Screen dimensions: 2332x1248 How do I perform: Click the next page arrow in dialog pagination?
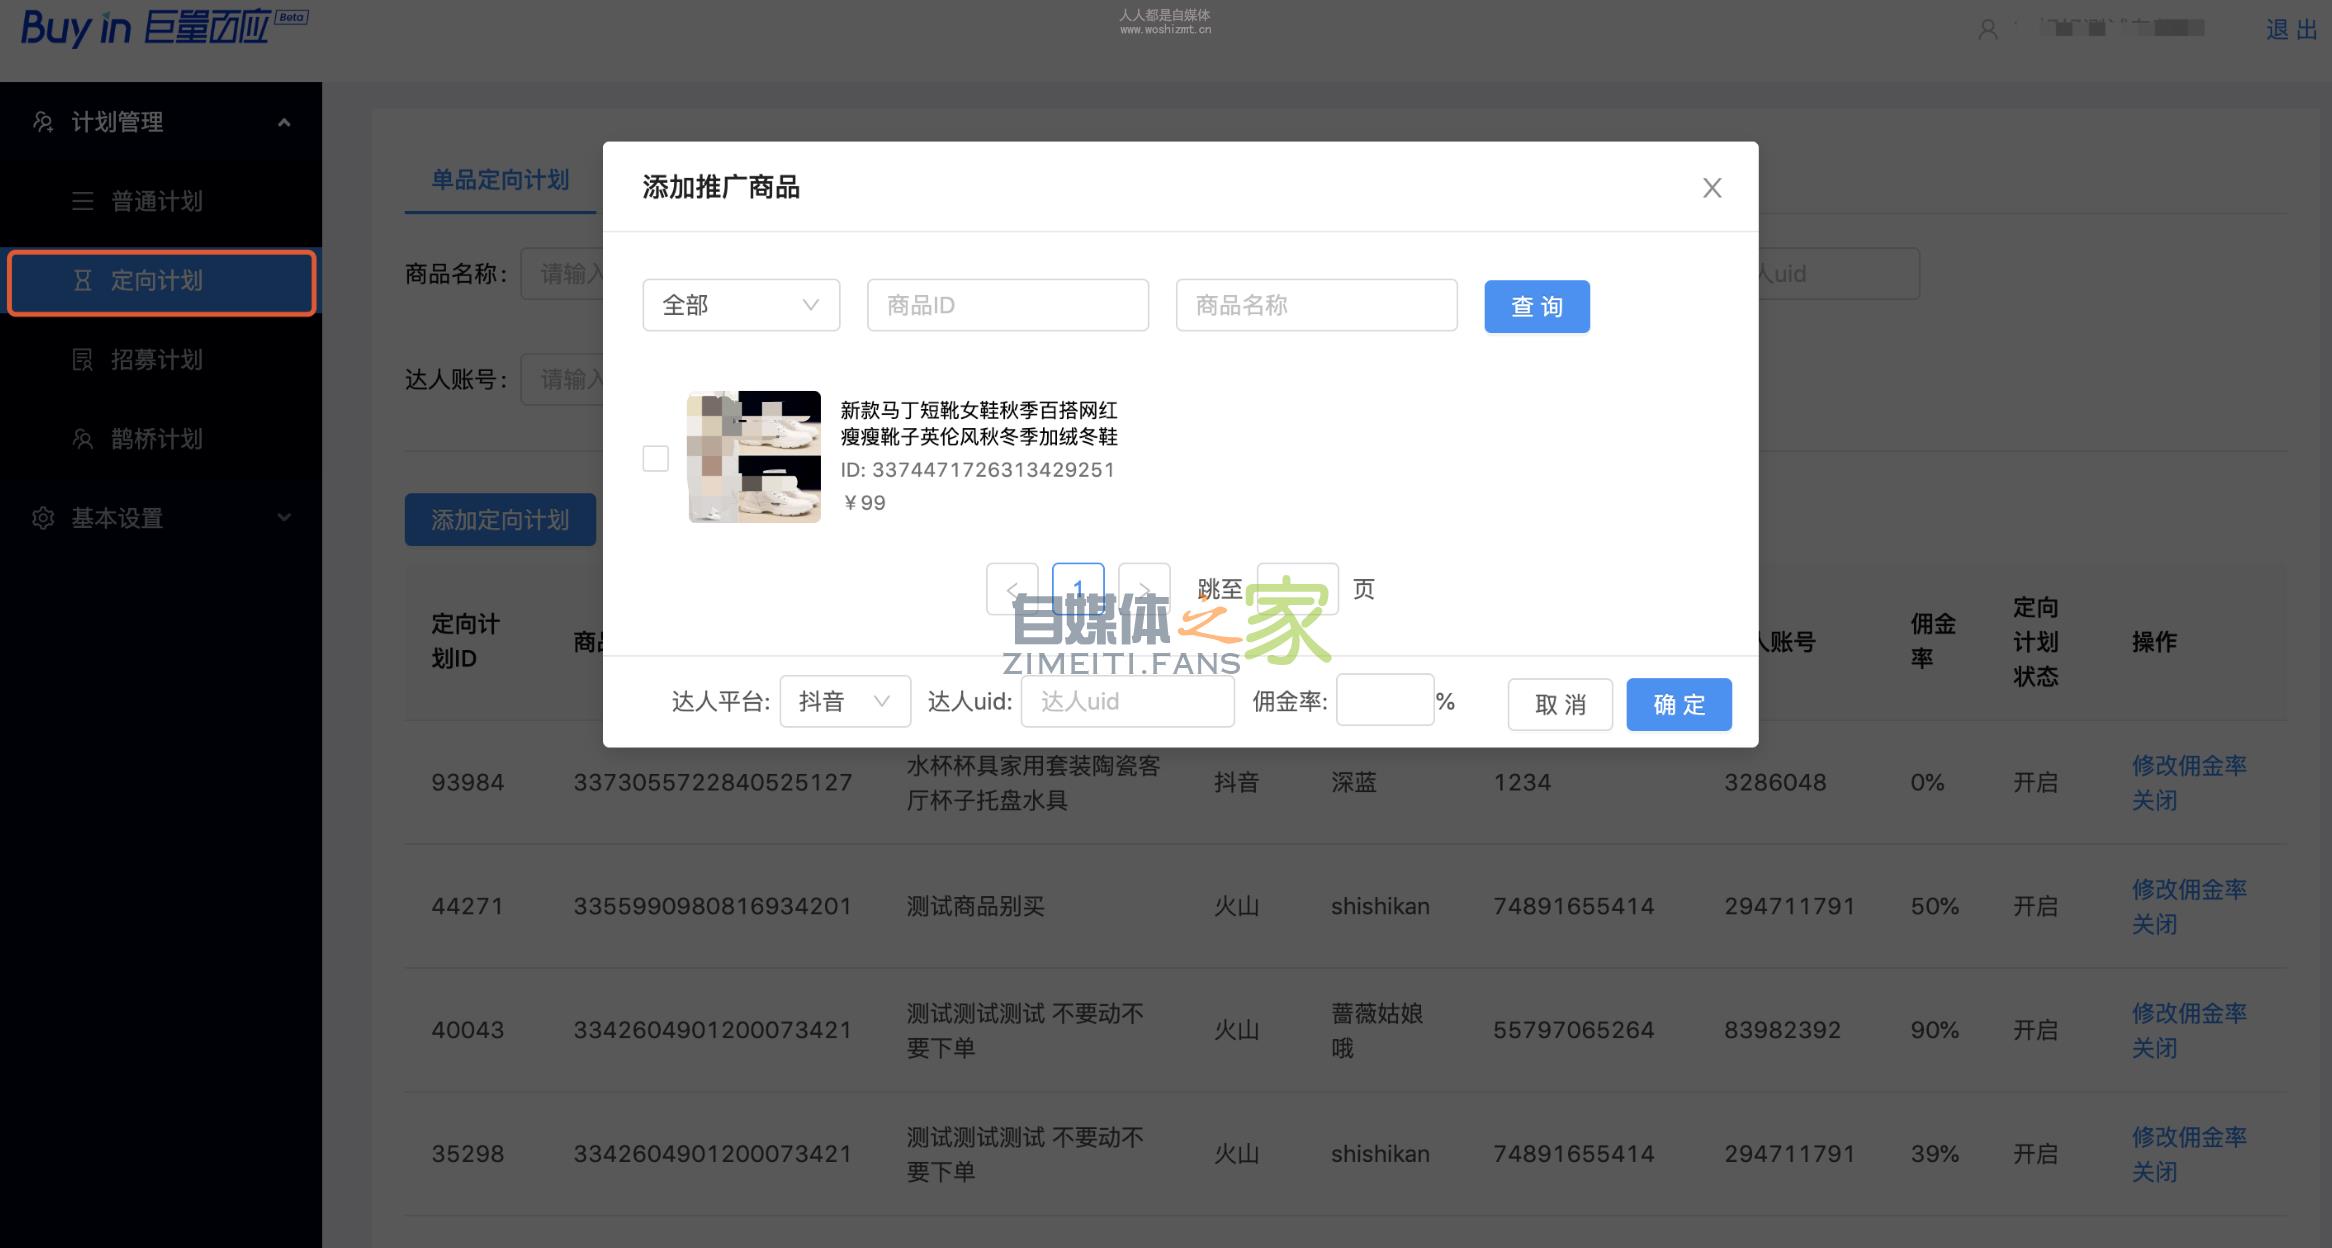pyautogui.click(x=1144, y=589)
